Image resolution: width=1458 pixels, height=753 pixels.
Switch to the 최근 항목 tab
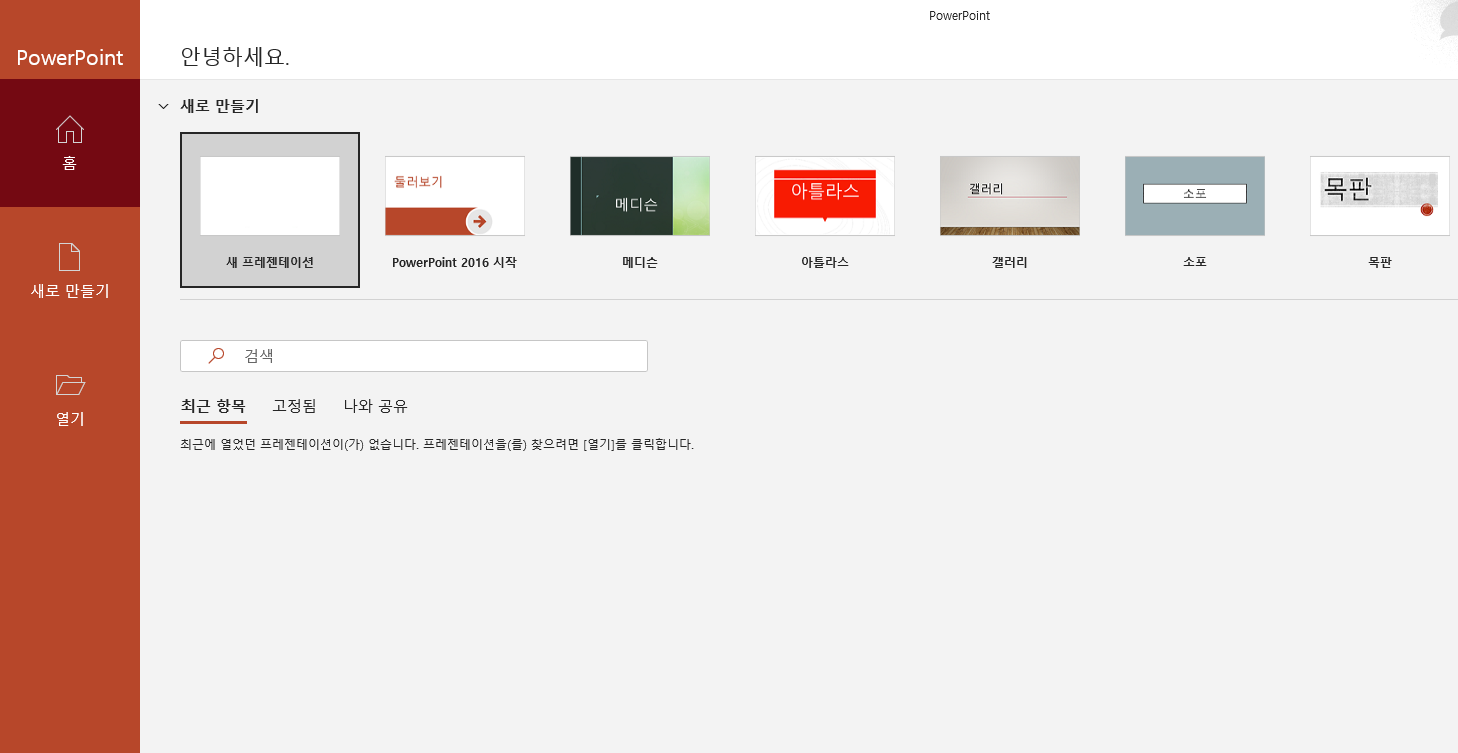213,406
